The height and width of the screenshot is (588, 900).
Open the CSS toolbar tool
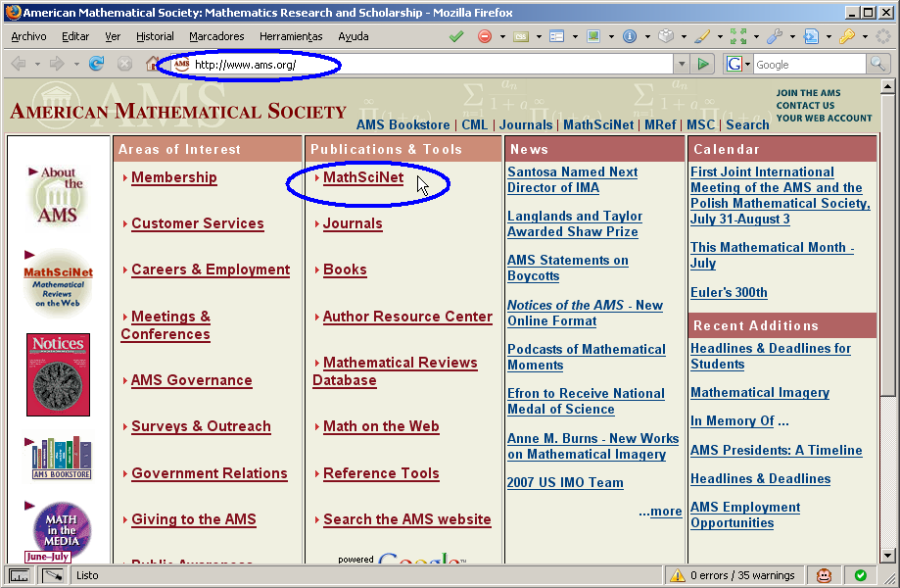(x=522, y=37)
